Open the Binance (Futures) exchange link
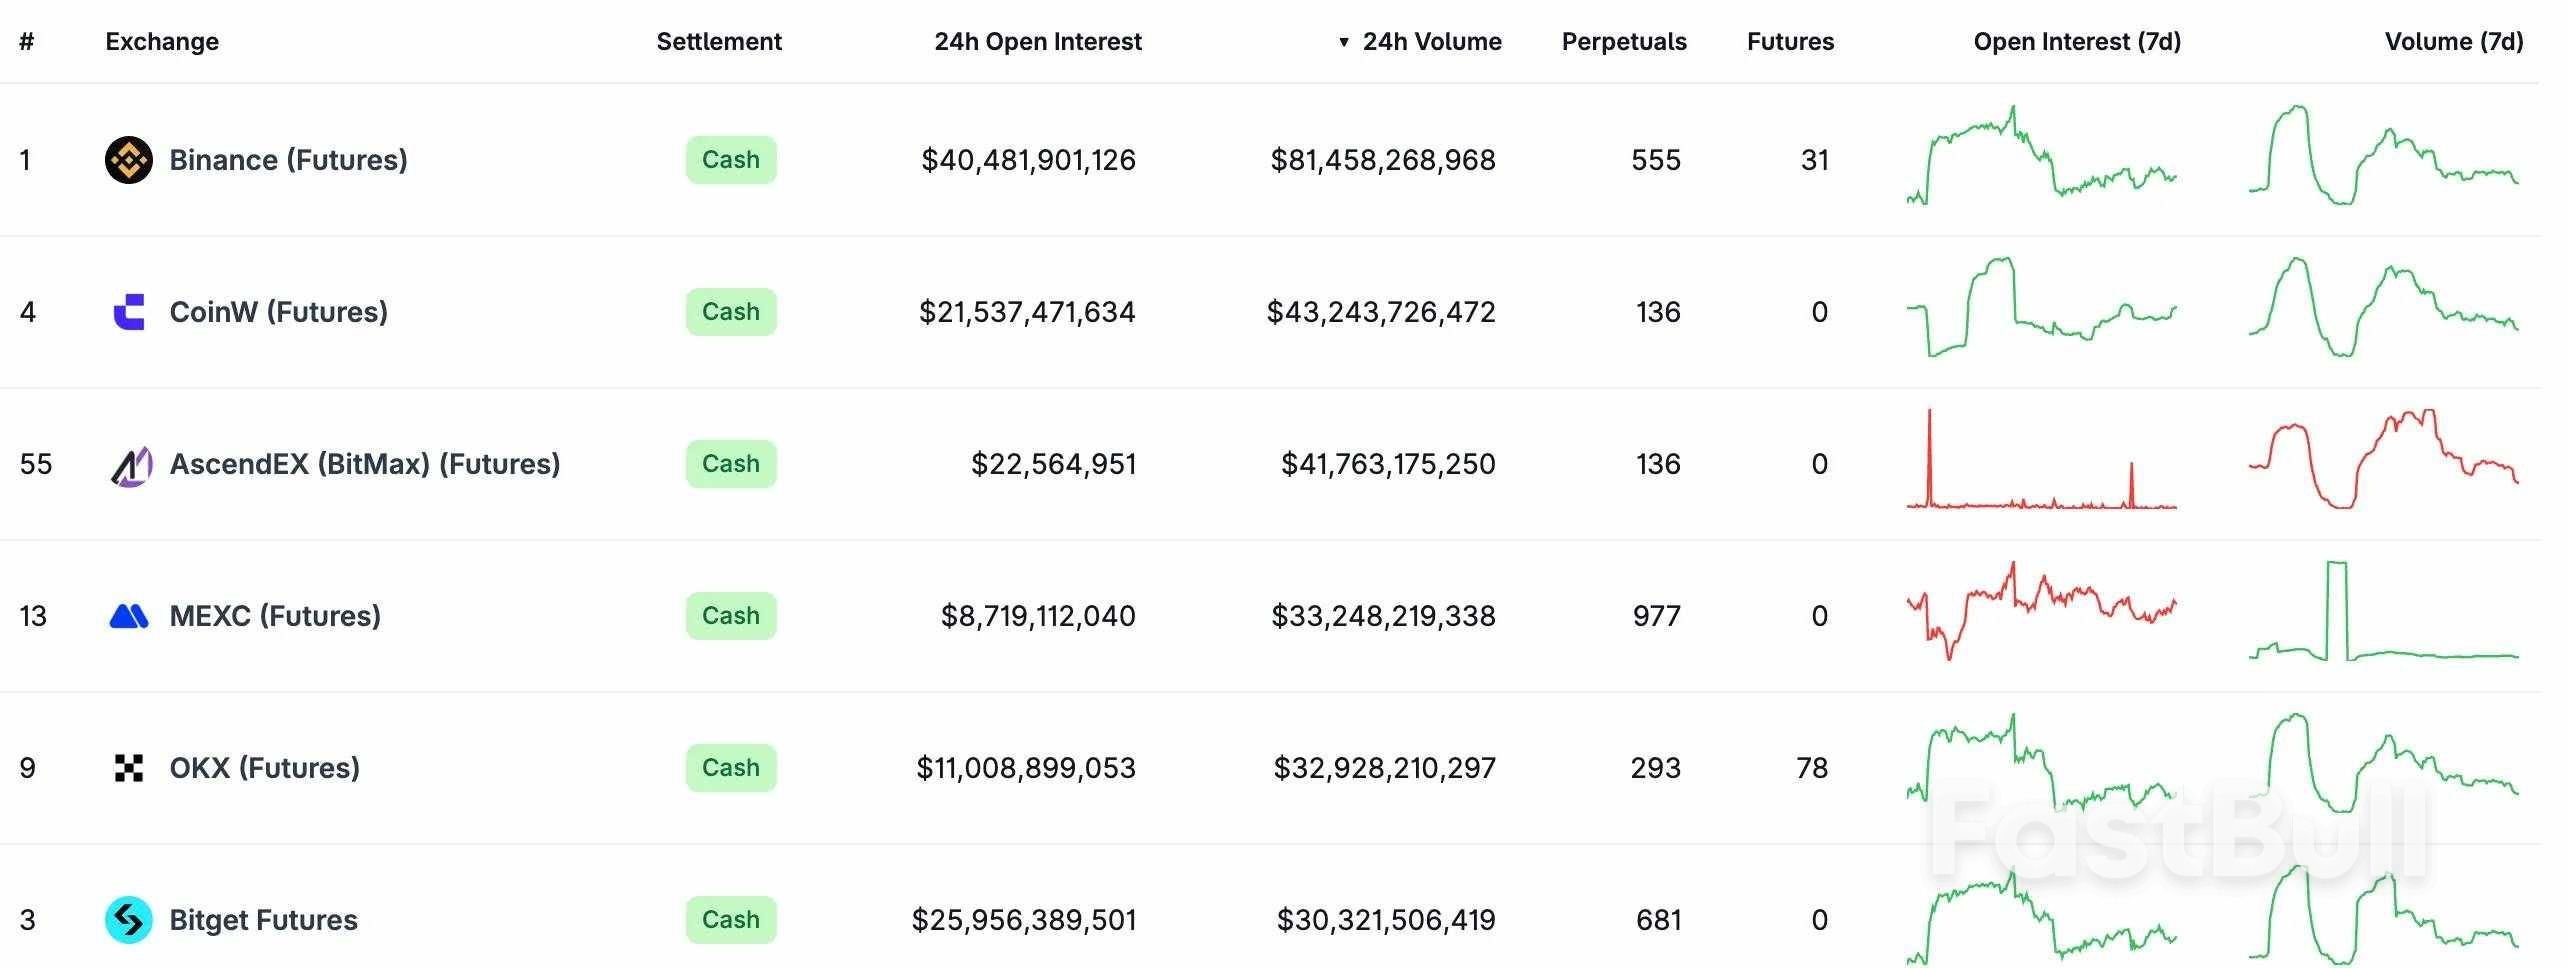2568x968 pixels. click(288, 160)
